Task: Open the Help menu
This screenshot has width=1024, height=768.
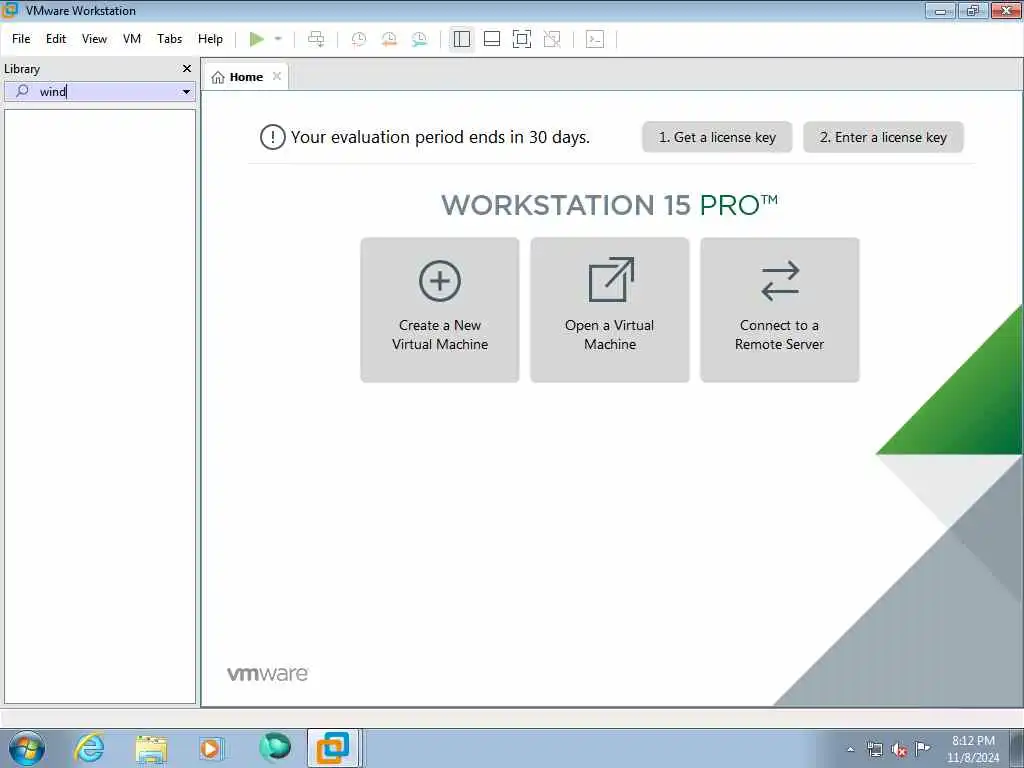Action: pos(210,39)
